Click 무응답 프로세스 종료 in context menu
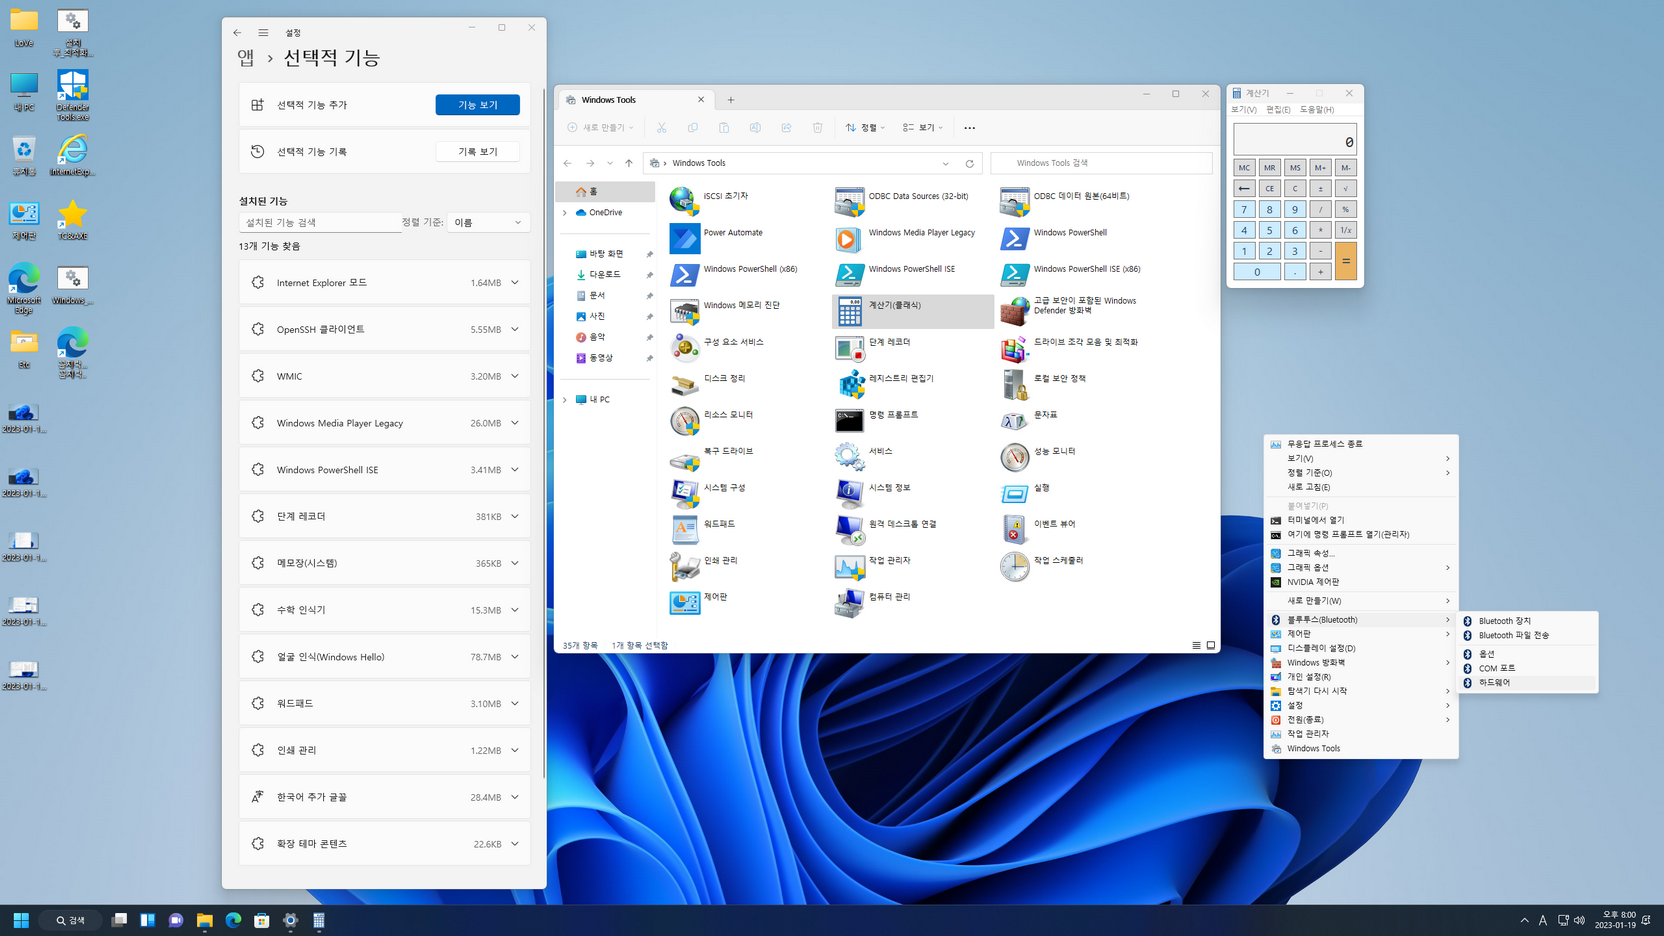 point(1360,444)
